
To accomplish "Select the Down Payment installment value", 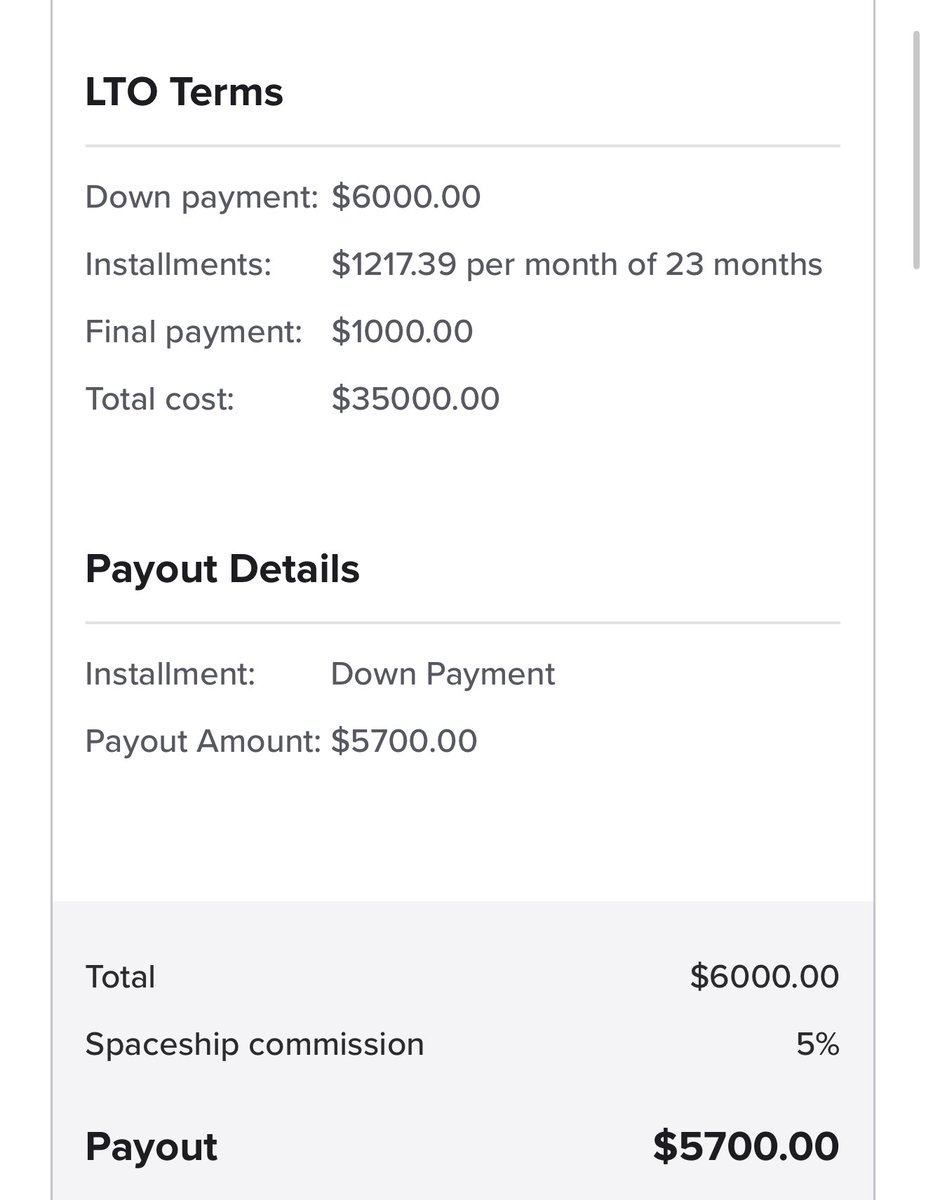I will click(x=443, y=675).
